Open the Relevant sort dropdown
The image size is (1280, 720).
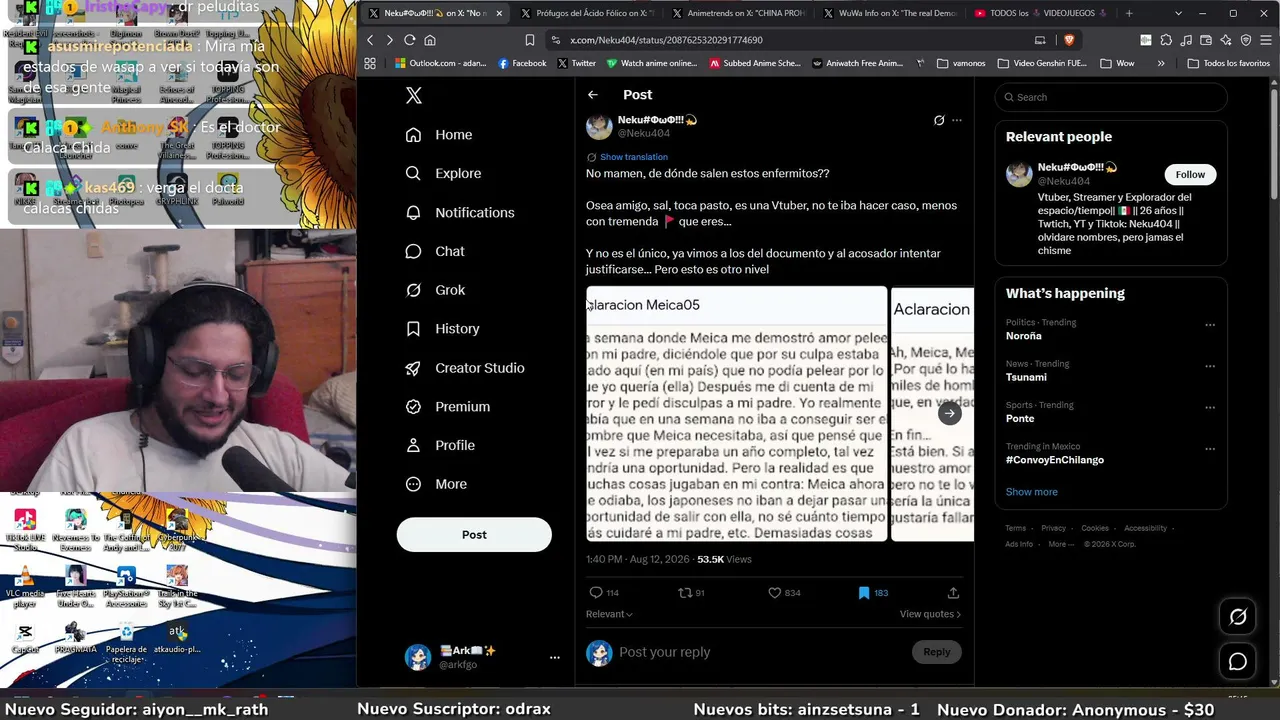[x=609, y=614]
